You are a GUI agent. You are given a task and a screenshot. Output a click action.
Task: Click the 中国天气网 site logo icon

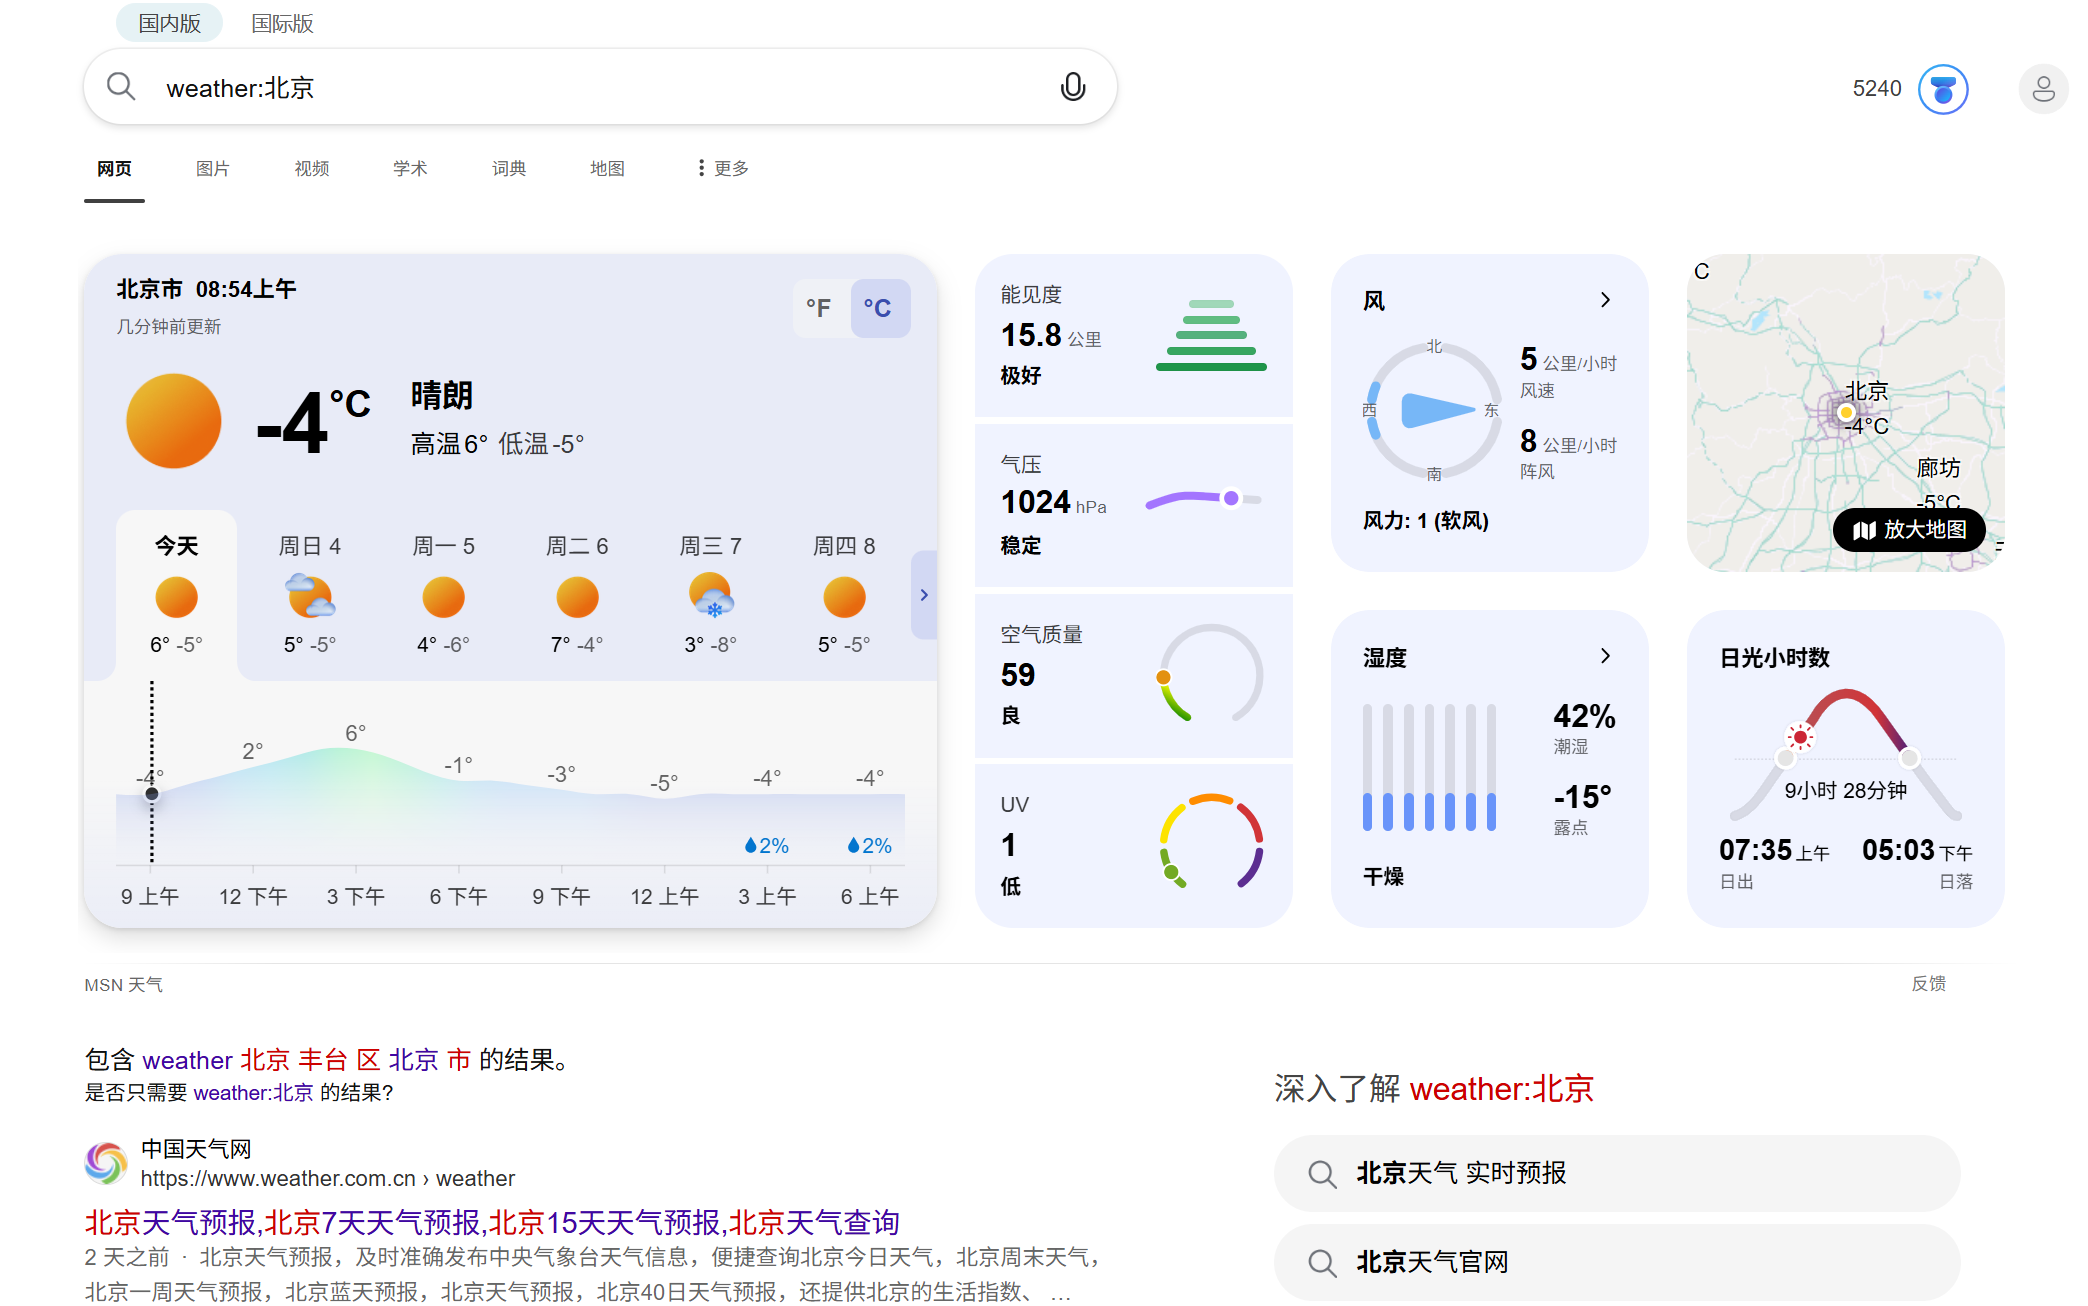pos(106,1163)
